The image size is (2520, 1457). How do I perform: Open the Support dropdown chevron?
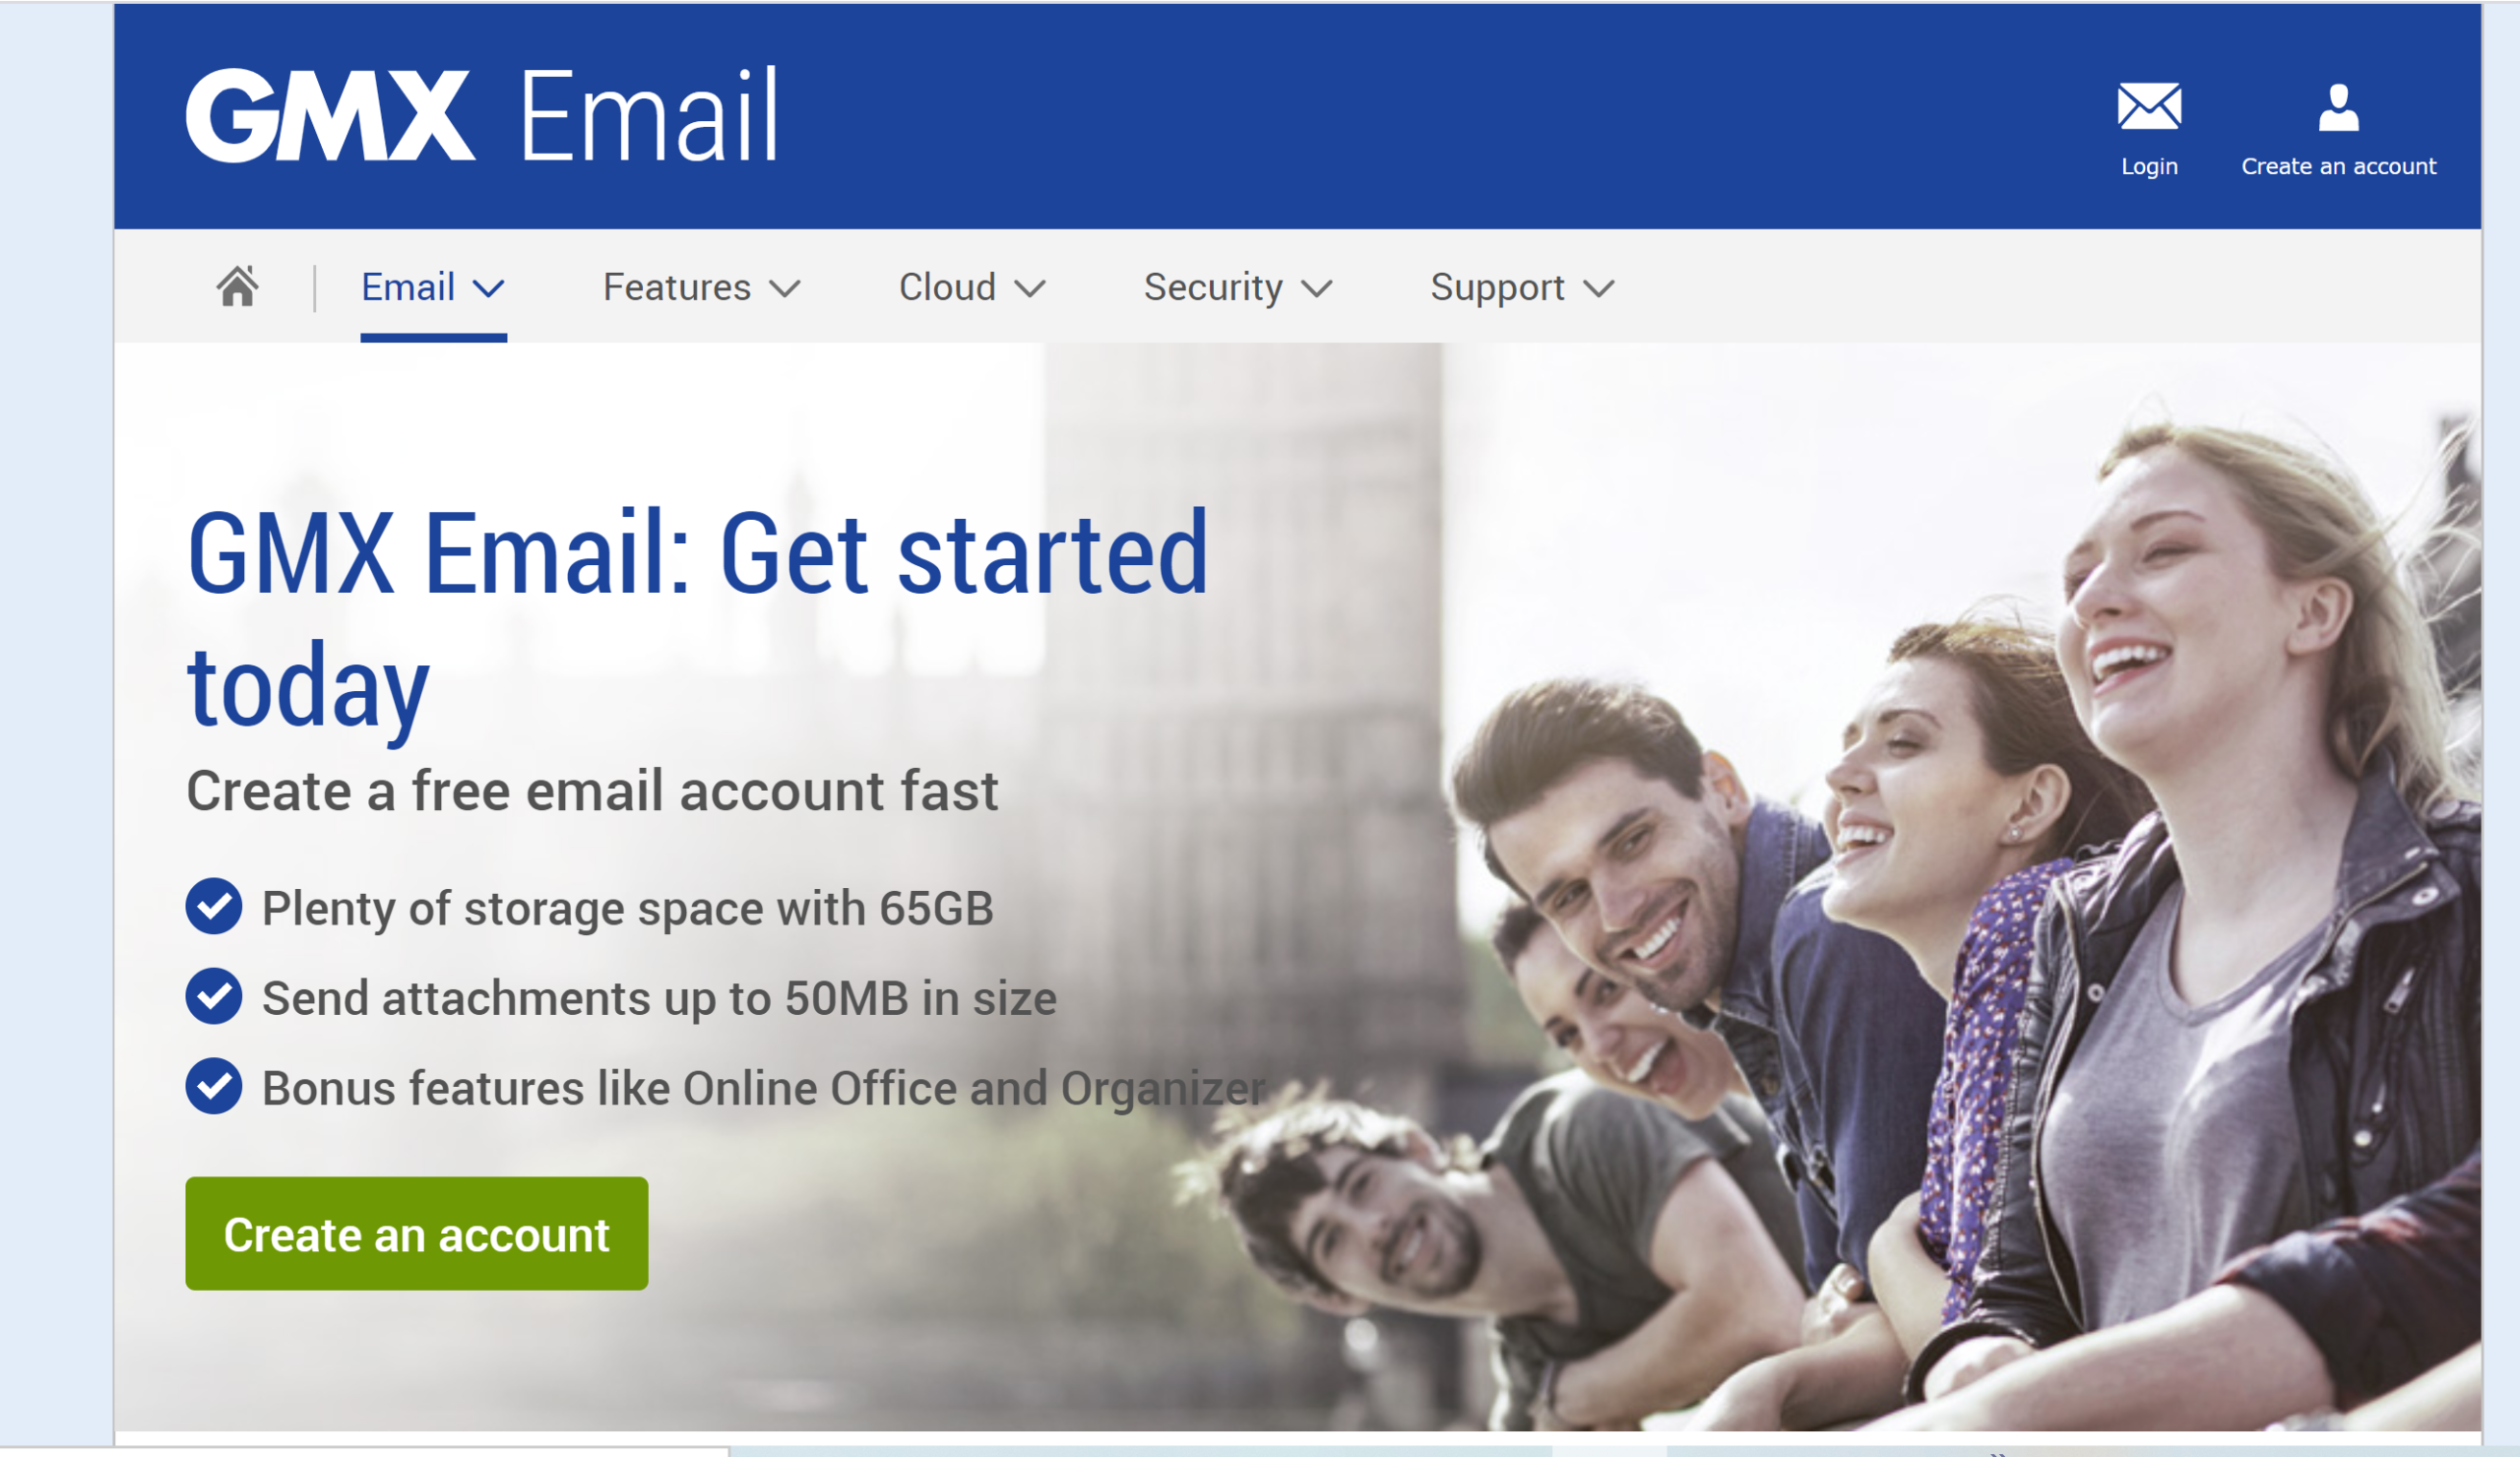click(1598, 289)
